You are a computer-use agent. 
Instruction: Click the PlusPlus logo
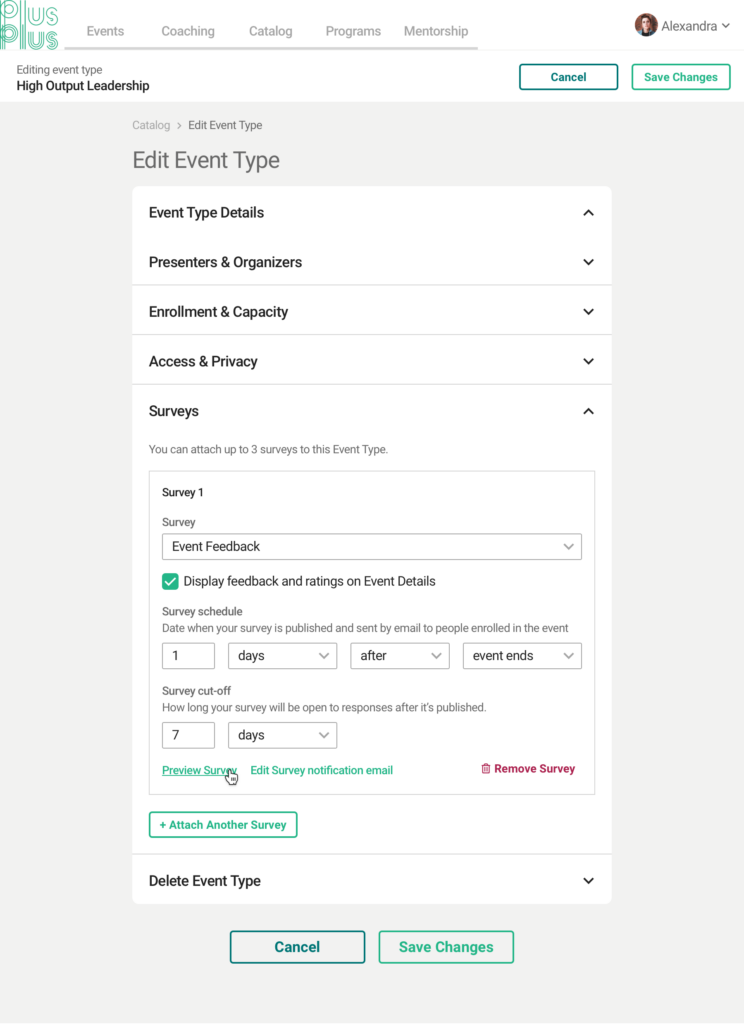pyautogui.click(x=29, y=26)
